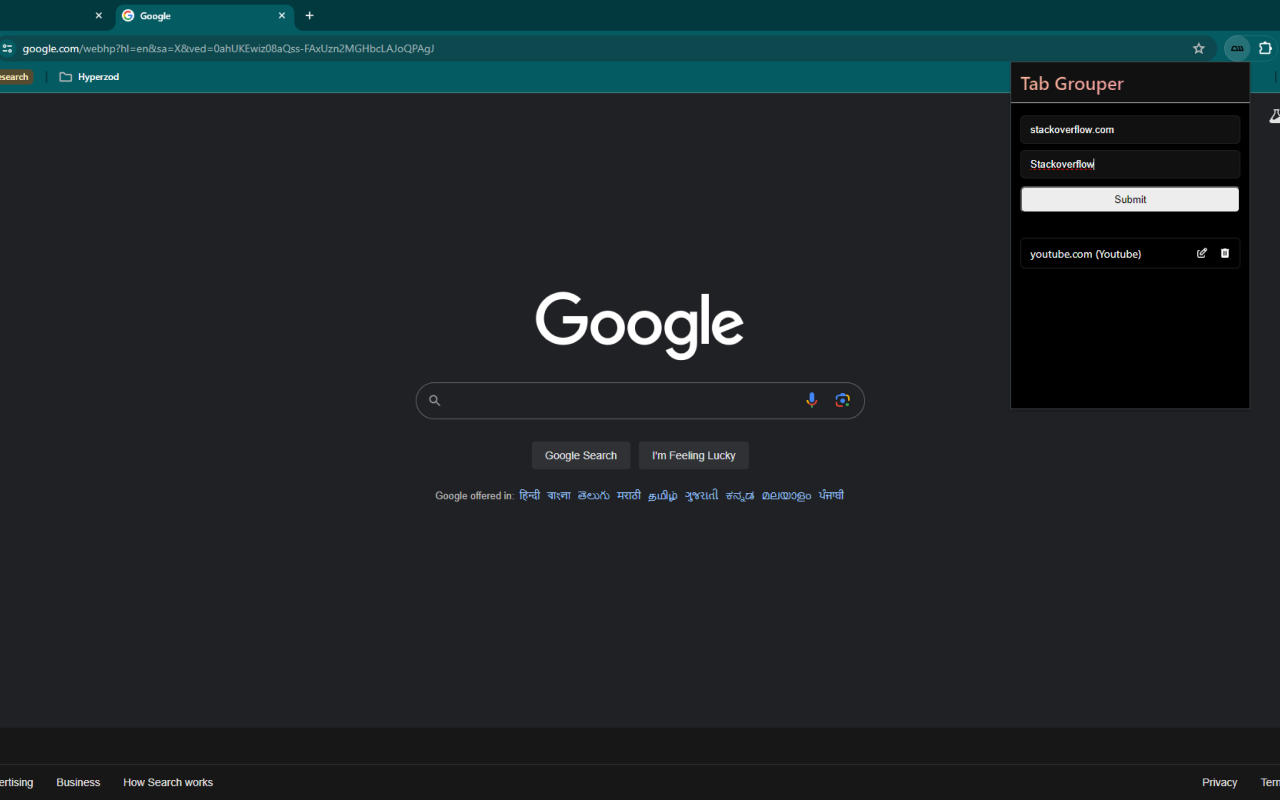Switch Google to ગુજરાતી language
Image resolution: width=1280 pixels, height=800 pixels.
click(701, 495)
